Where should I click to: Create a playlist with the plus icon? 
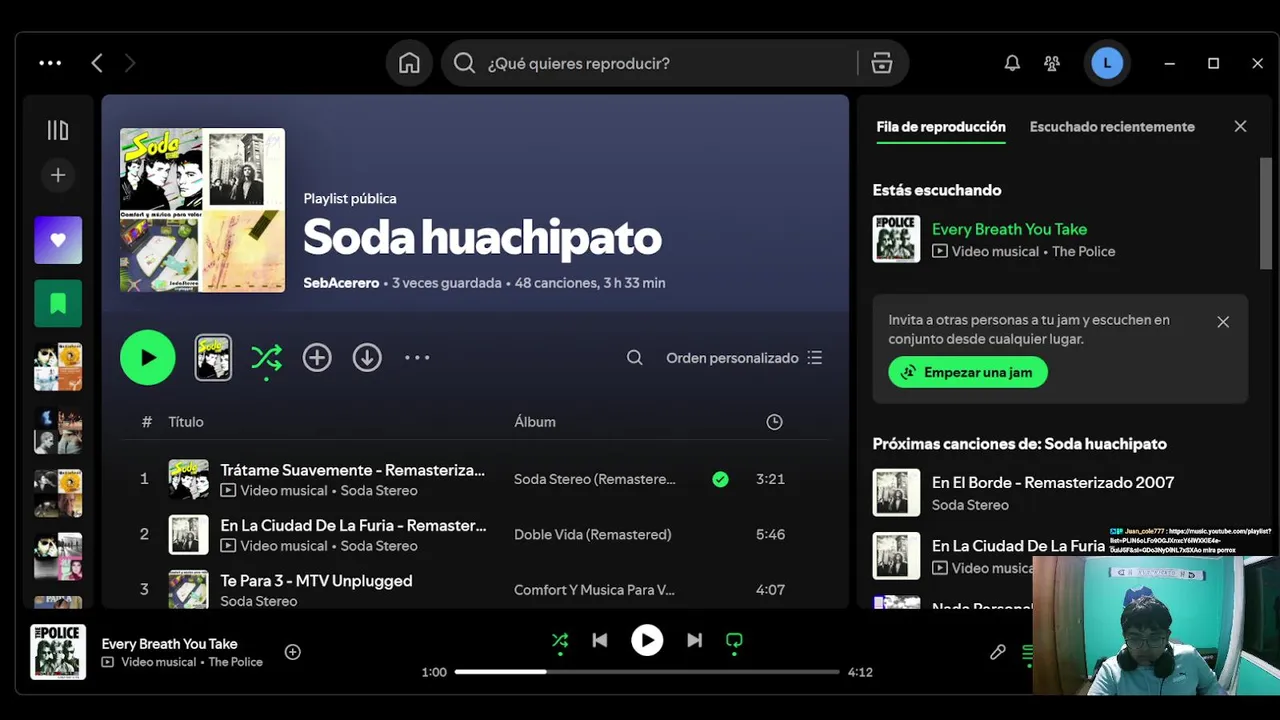point(58,176)
